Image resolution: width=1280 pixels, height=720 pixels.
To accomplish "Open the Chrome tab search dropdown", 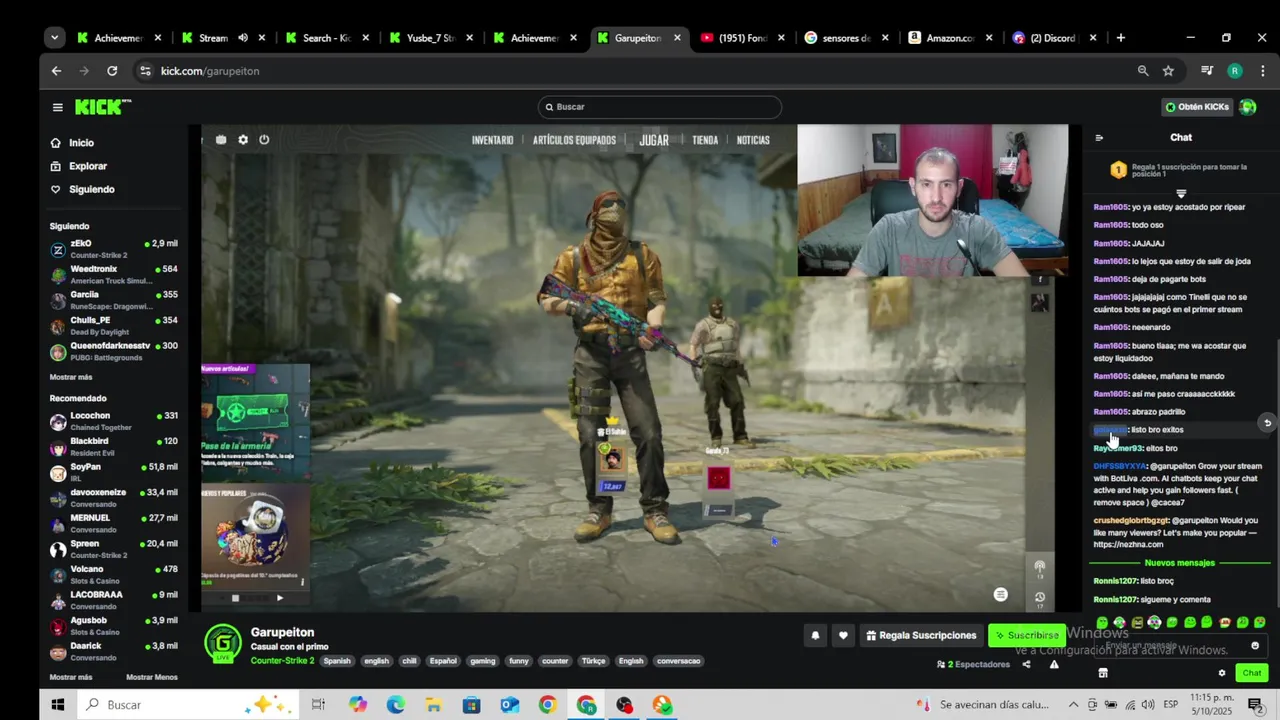I will tap(54, 38).
